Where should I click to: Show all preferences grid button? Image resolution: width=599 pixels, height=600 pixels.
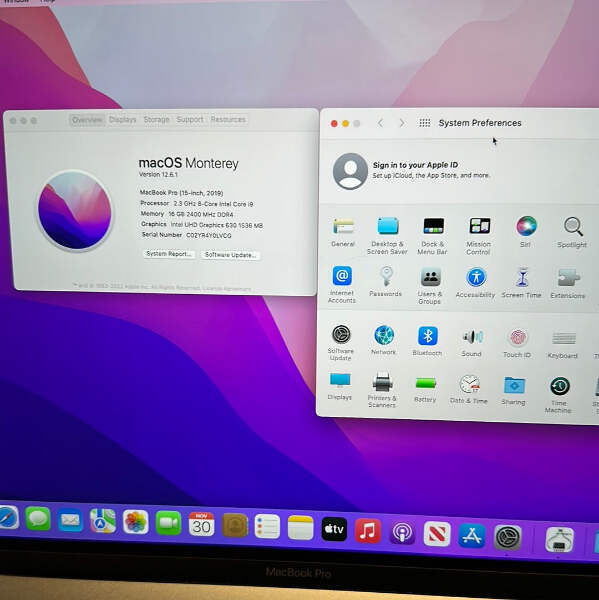tap(425, 123)
